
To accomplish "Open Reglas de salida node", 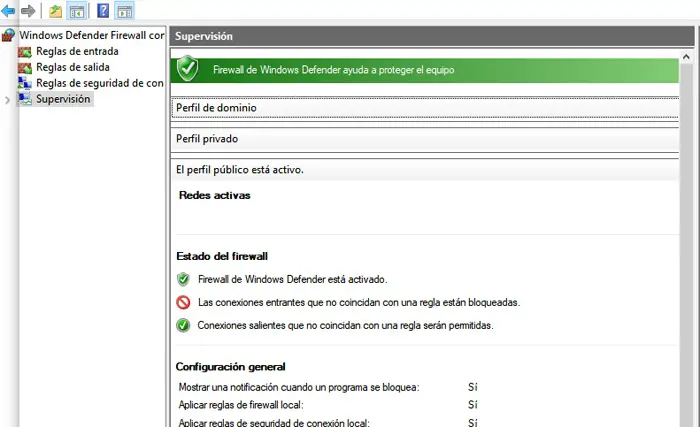I will click(x=73, y=67).
